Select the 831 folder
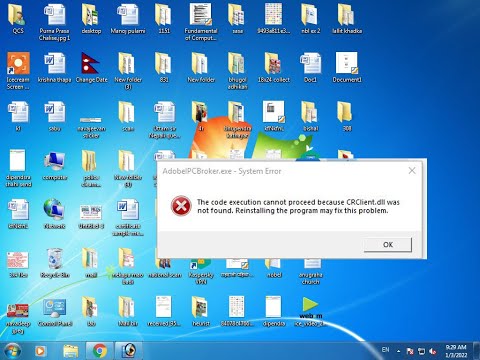480x360 pixels. click(x=164, y=67)
